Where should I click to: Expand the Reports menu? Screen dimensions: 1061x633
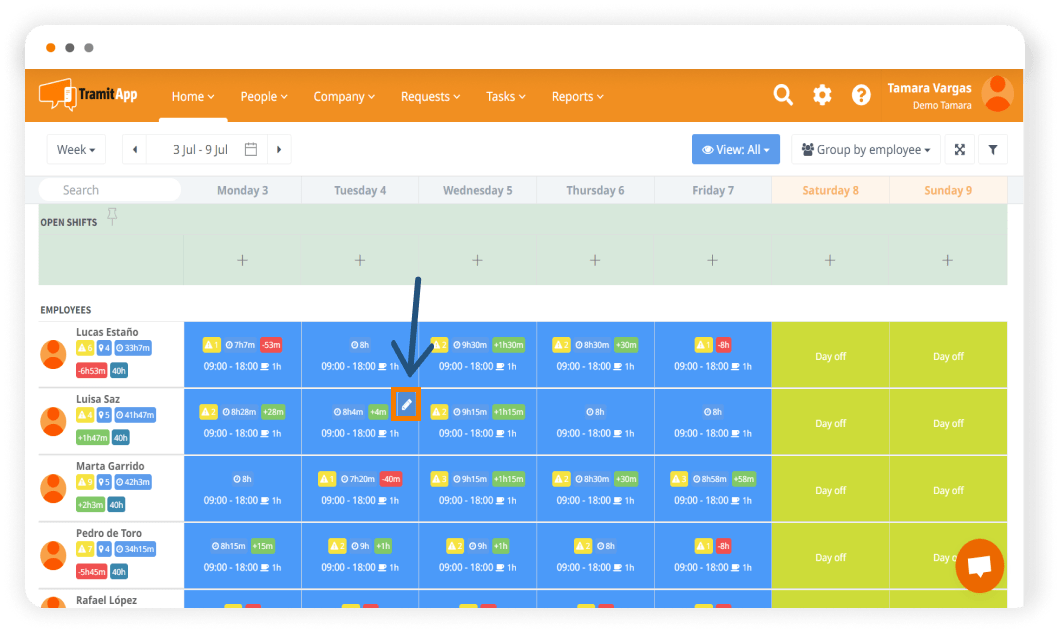tap(577, 96)
